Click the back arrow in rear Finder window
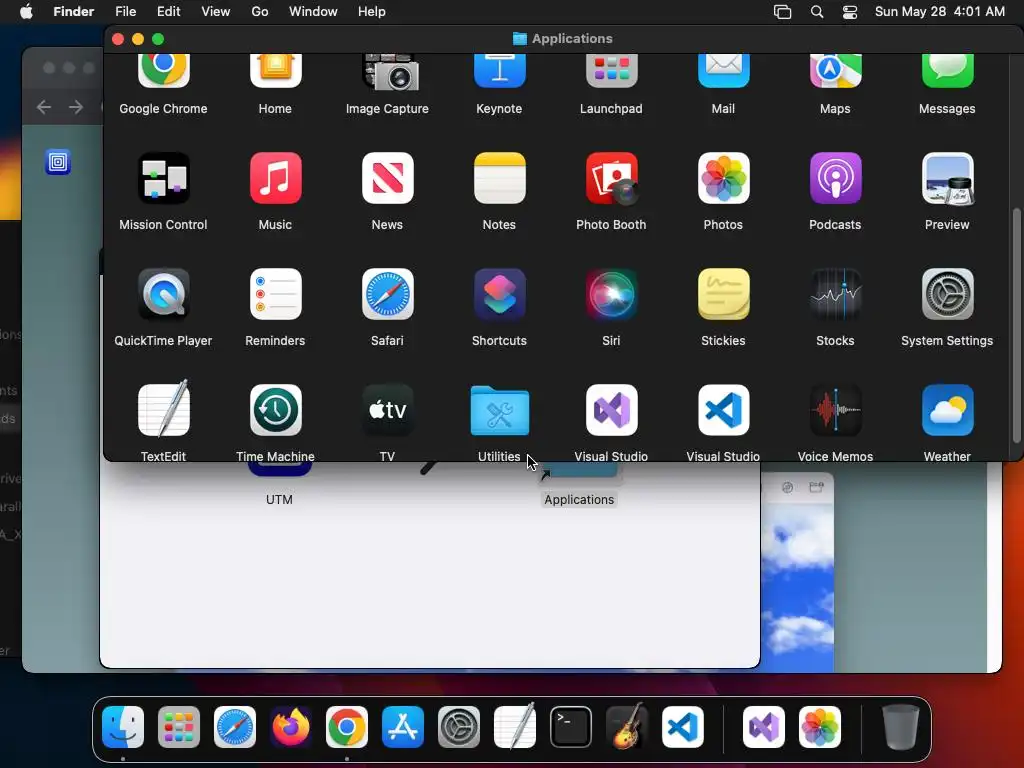Image resolution: width=1024 pixels, height=768 pixels. coord(44,107)
